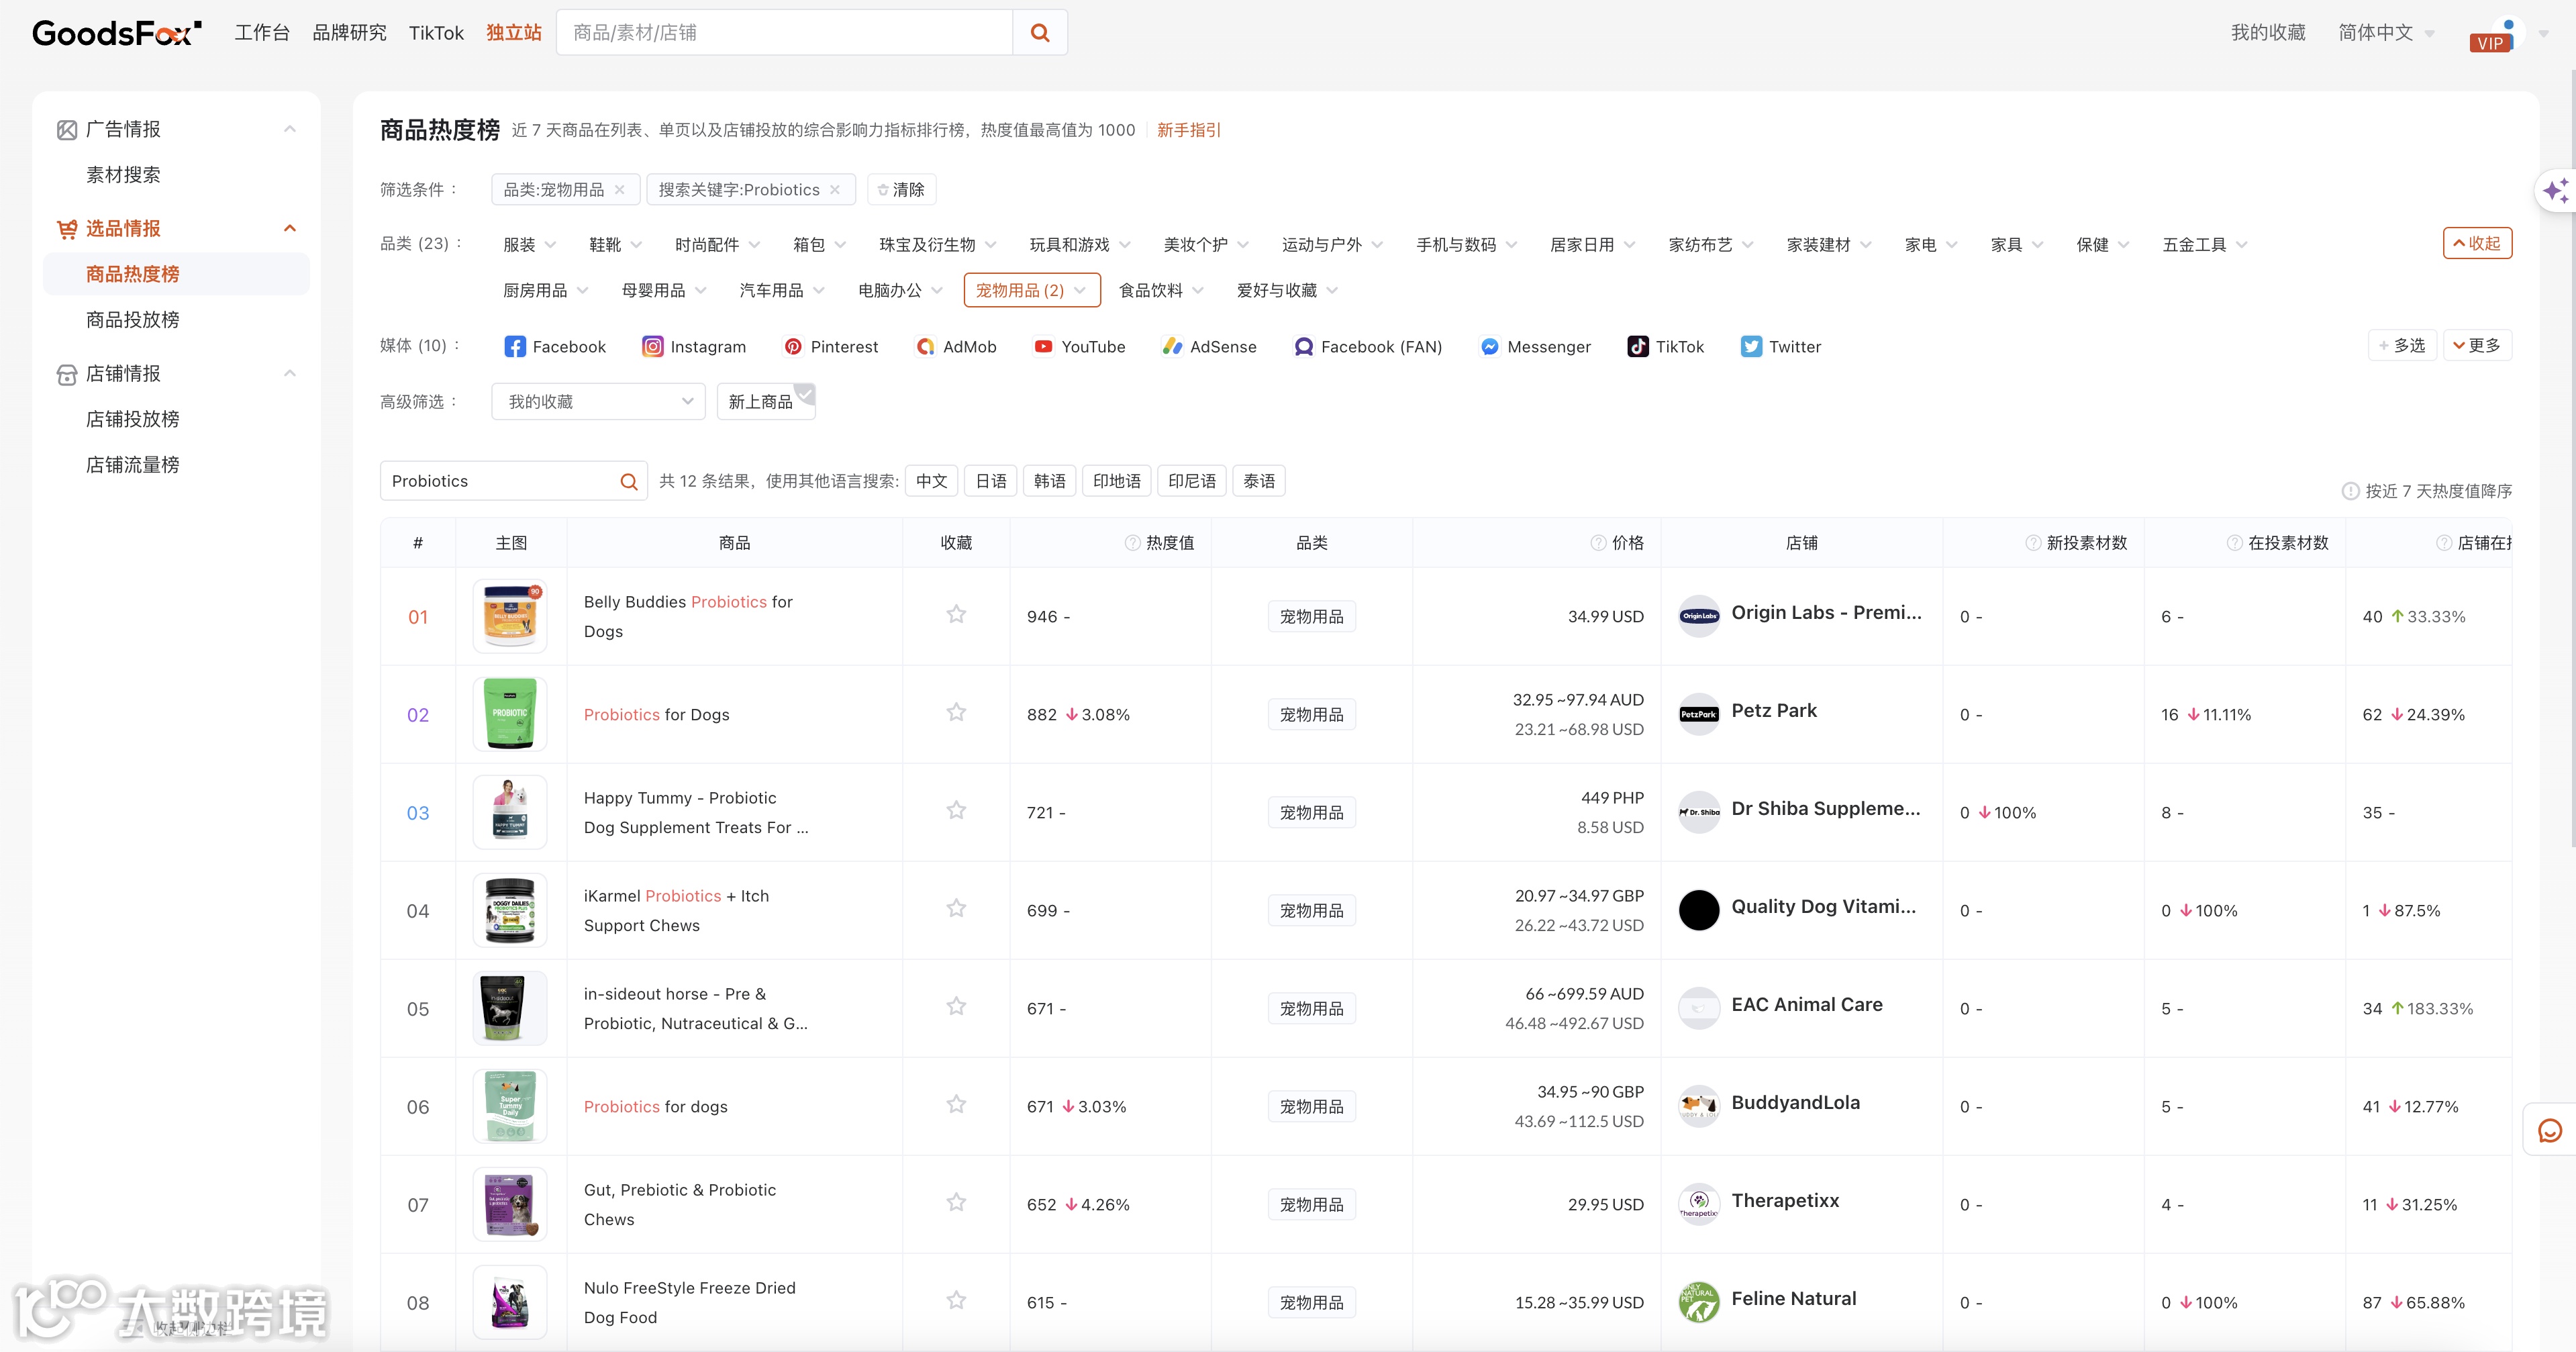Click the Probiotics keyword search icon

click(x=628, y=482)
